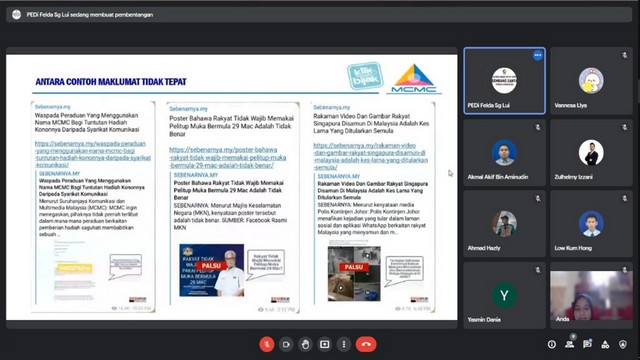Unmute the microphone button
The width and height of the screenshot is (640, 360).
pyautogui.click(x=267, y=344)
